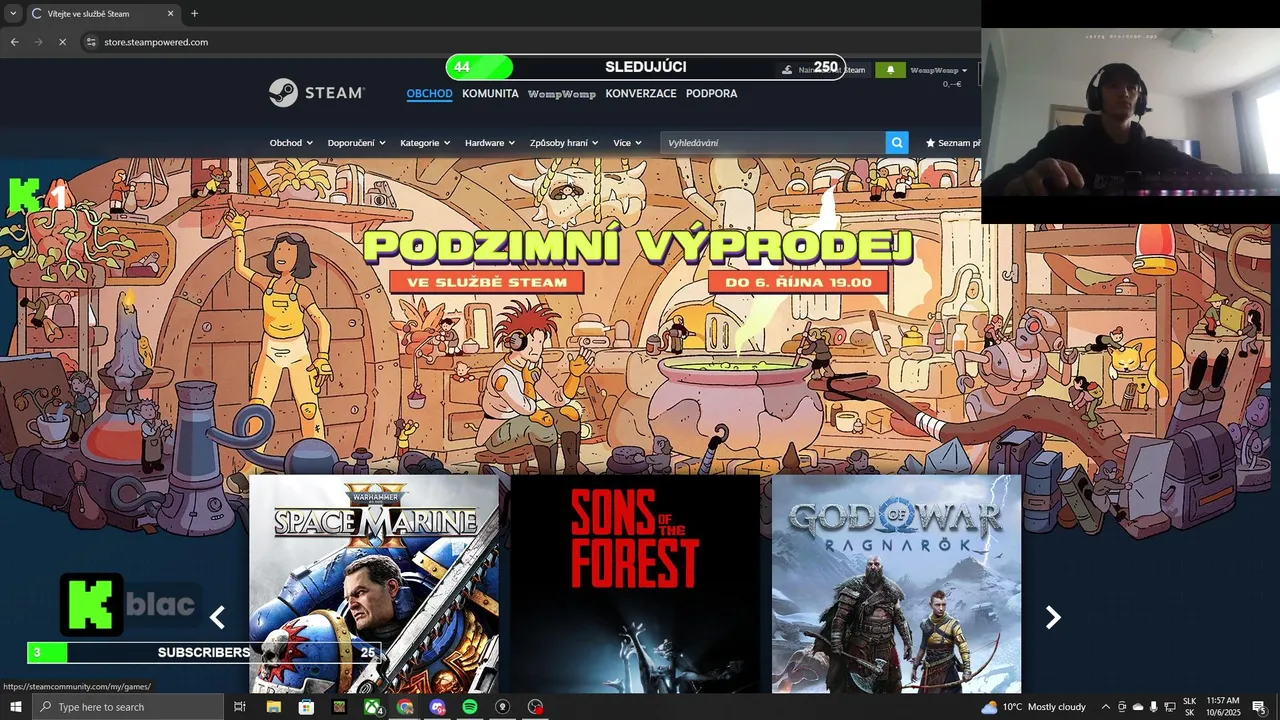The width and height of the screenshot is (1280, 720).
Task: Open the God of War Ragnarök capsule
Action: click(896, 584)
